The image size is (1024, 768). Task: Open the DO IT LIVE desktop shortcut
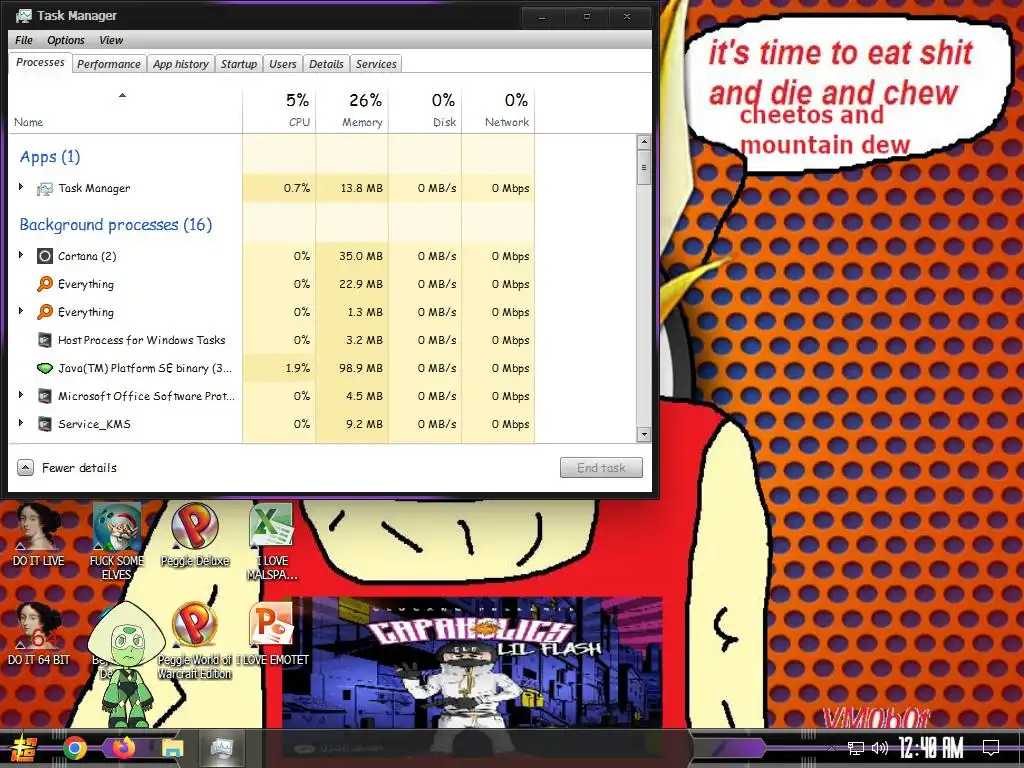click(x=39, y=534)
